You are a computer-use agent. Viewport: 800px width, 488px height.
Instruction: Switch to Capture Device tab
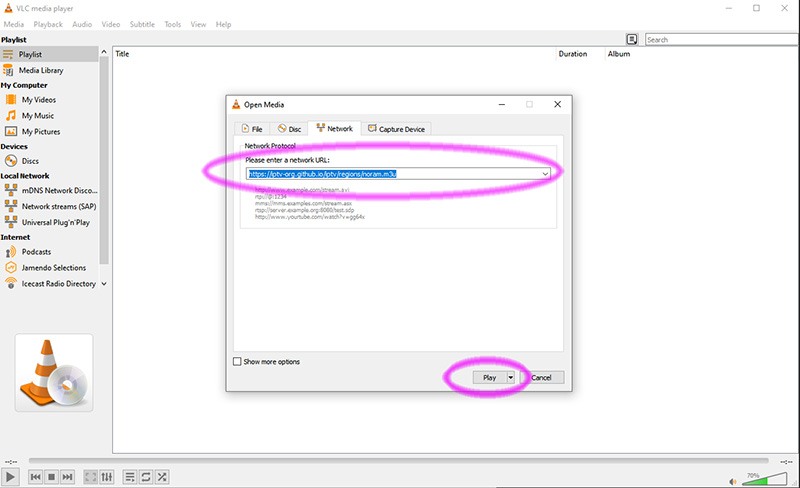tap(396, 129)
